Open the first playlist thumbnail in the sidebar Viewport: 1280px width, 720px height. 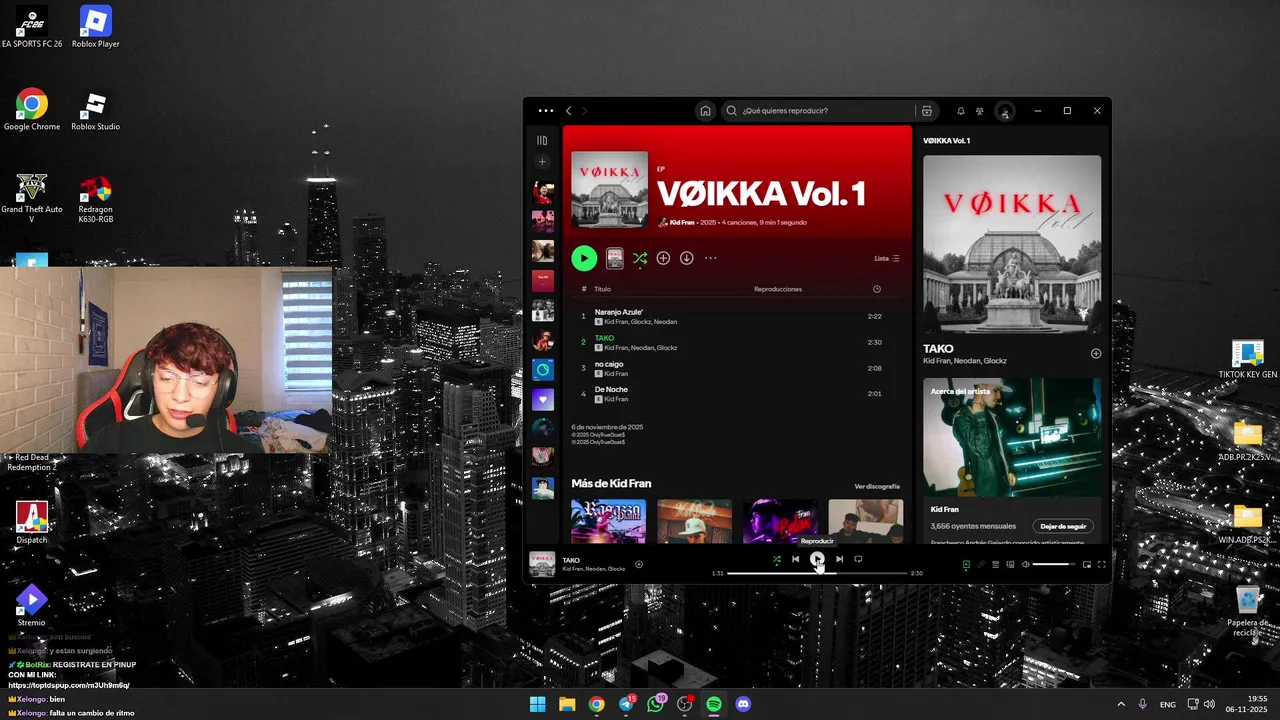point(542,192)
